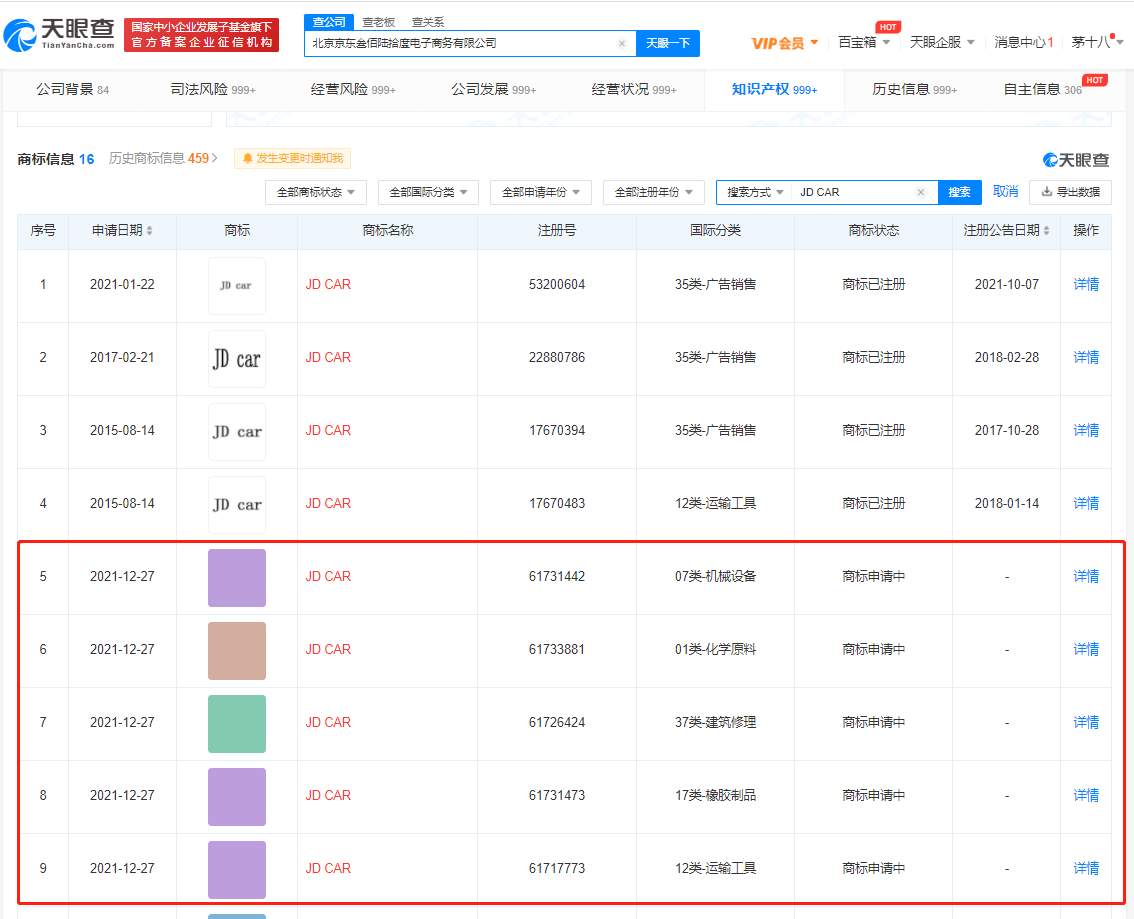Export data with the download button
Image resolution: width=1134 pixels, height=919 pixels.
(x=1070, y=192)
